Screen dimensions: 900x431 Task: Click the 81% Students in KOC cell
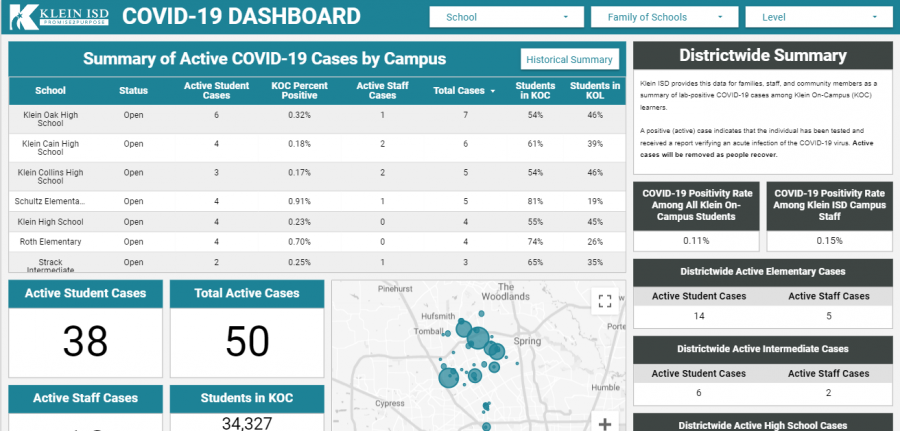536,201
